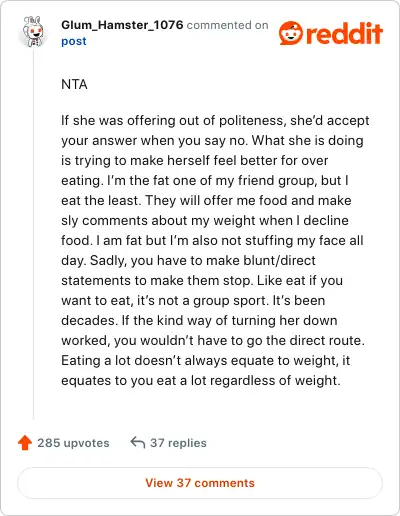Image resolution: width=400 pixels, height=516 pixels.
Task: Upvote the comment with the orange arrow
Action: pyautogui.click(x=25, y=443)
